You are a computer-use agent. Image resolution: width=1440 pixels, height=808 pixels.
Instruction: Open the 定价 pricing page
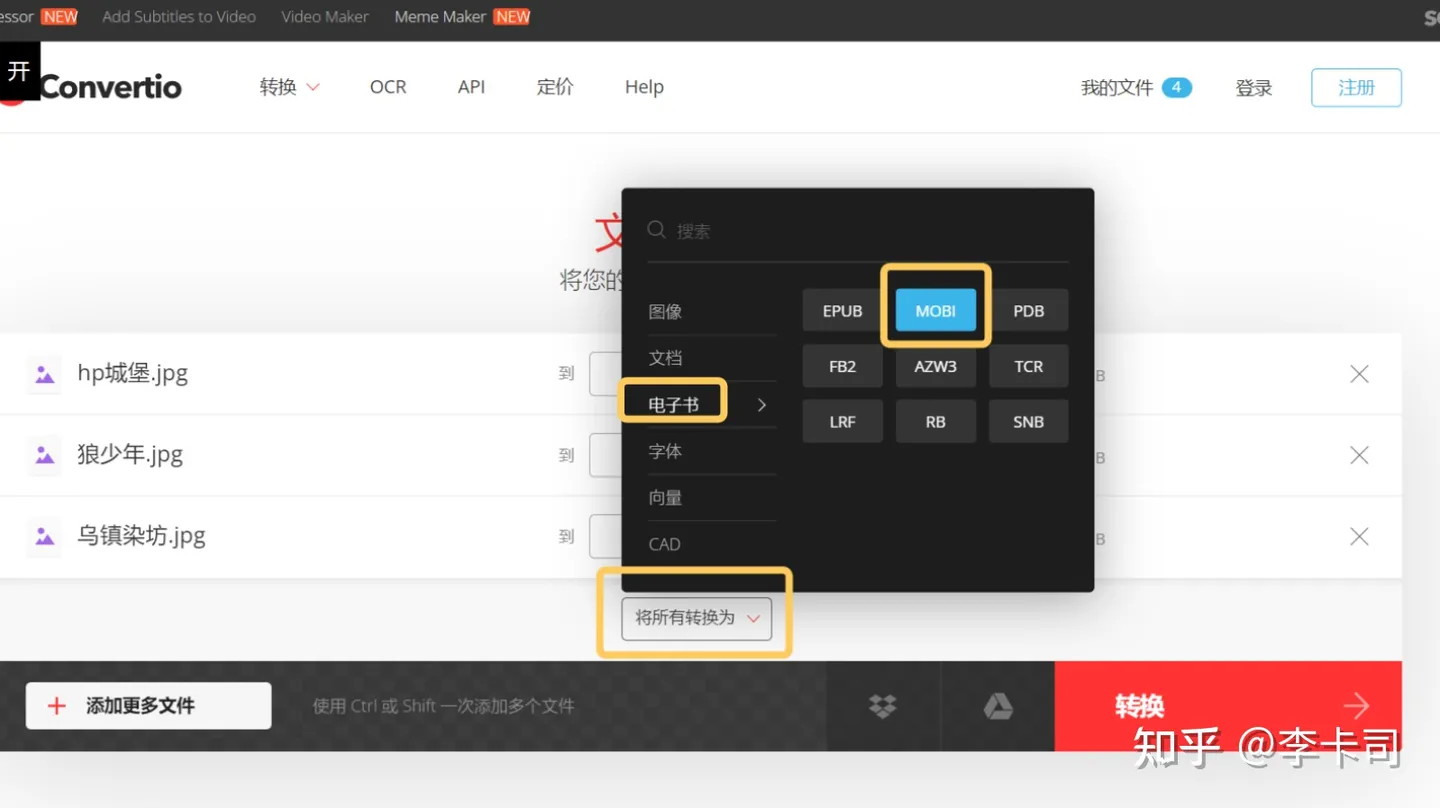click(555, 87)
